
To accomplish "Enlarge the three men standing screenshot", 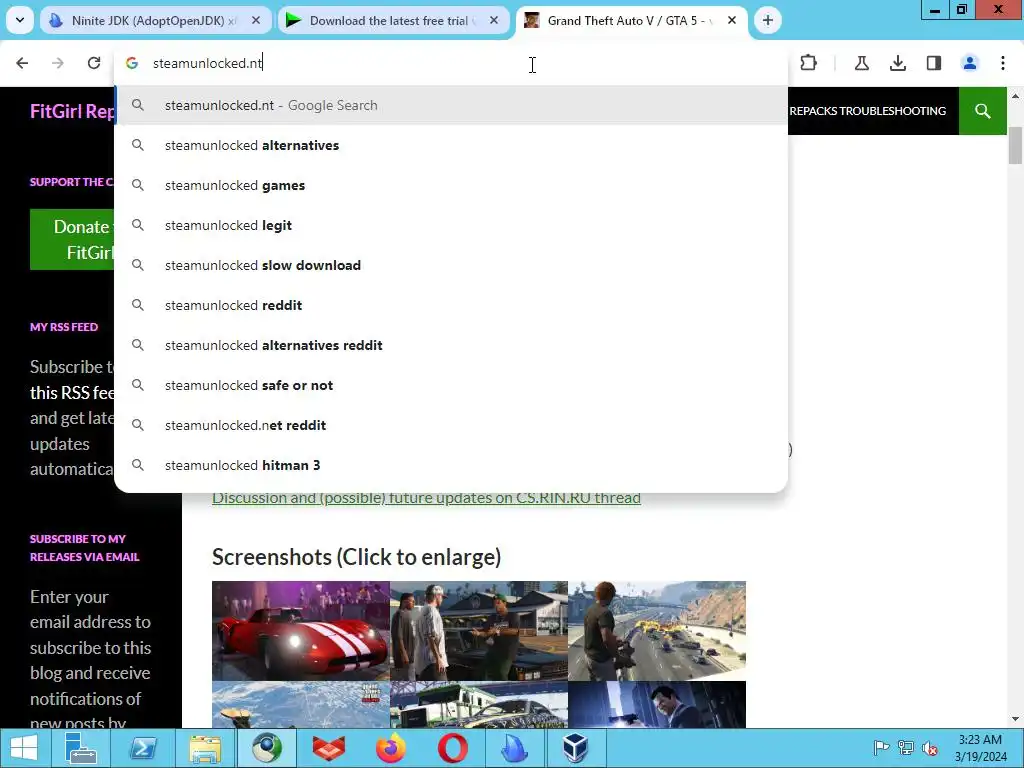I will pyautogui.click(x=479, y=631).
